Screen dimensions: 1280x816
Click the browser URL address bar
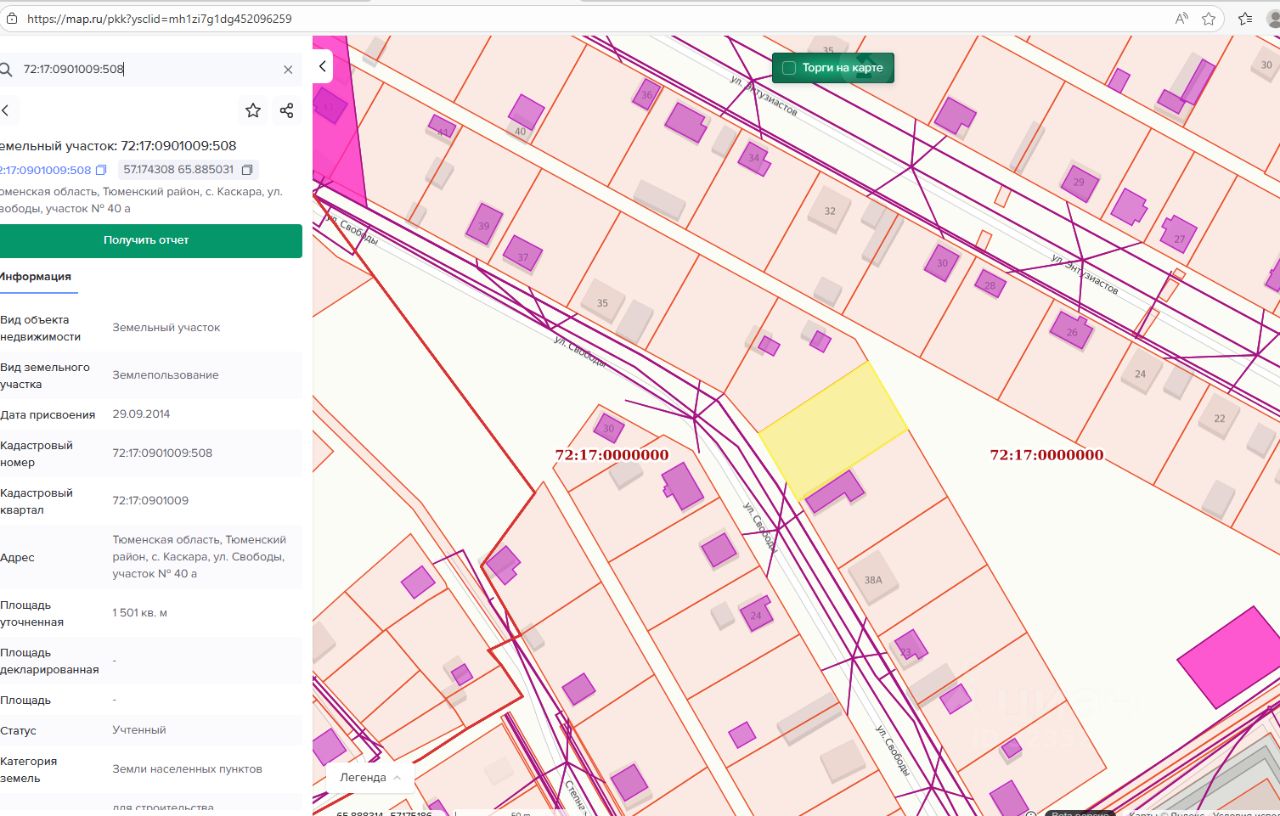pyautogui.click(x=600, y=18)
